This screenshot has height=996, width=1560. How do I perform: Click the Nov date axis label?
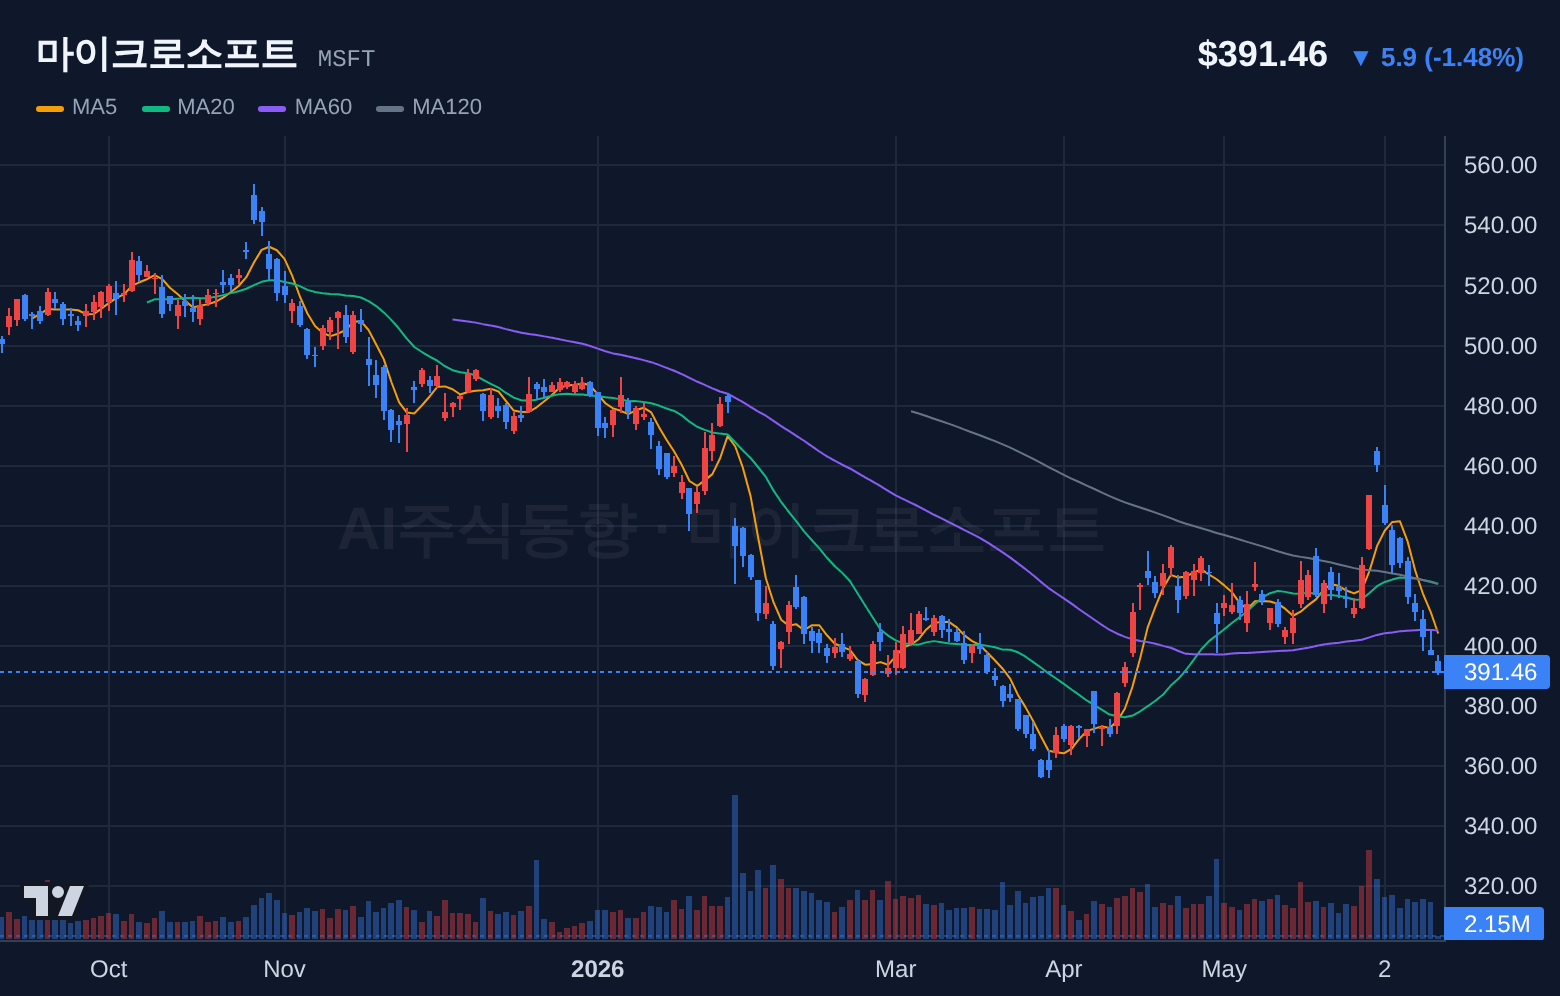coord(285,969)
